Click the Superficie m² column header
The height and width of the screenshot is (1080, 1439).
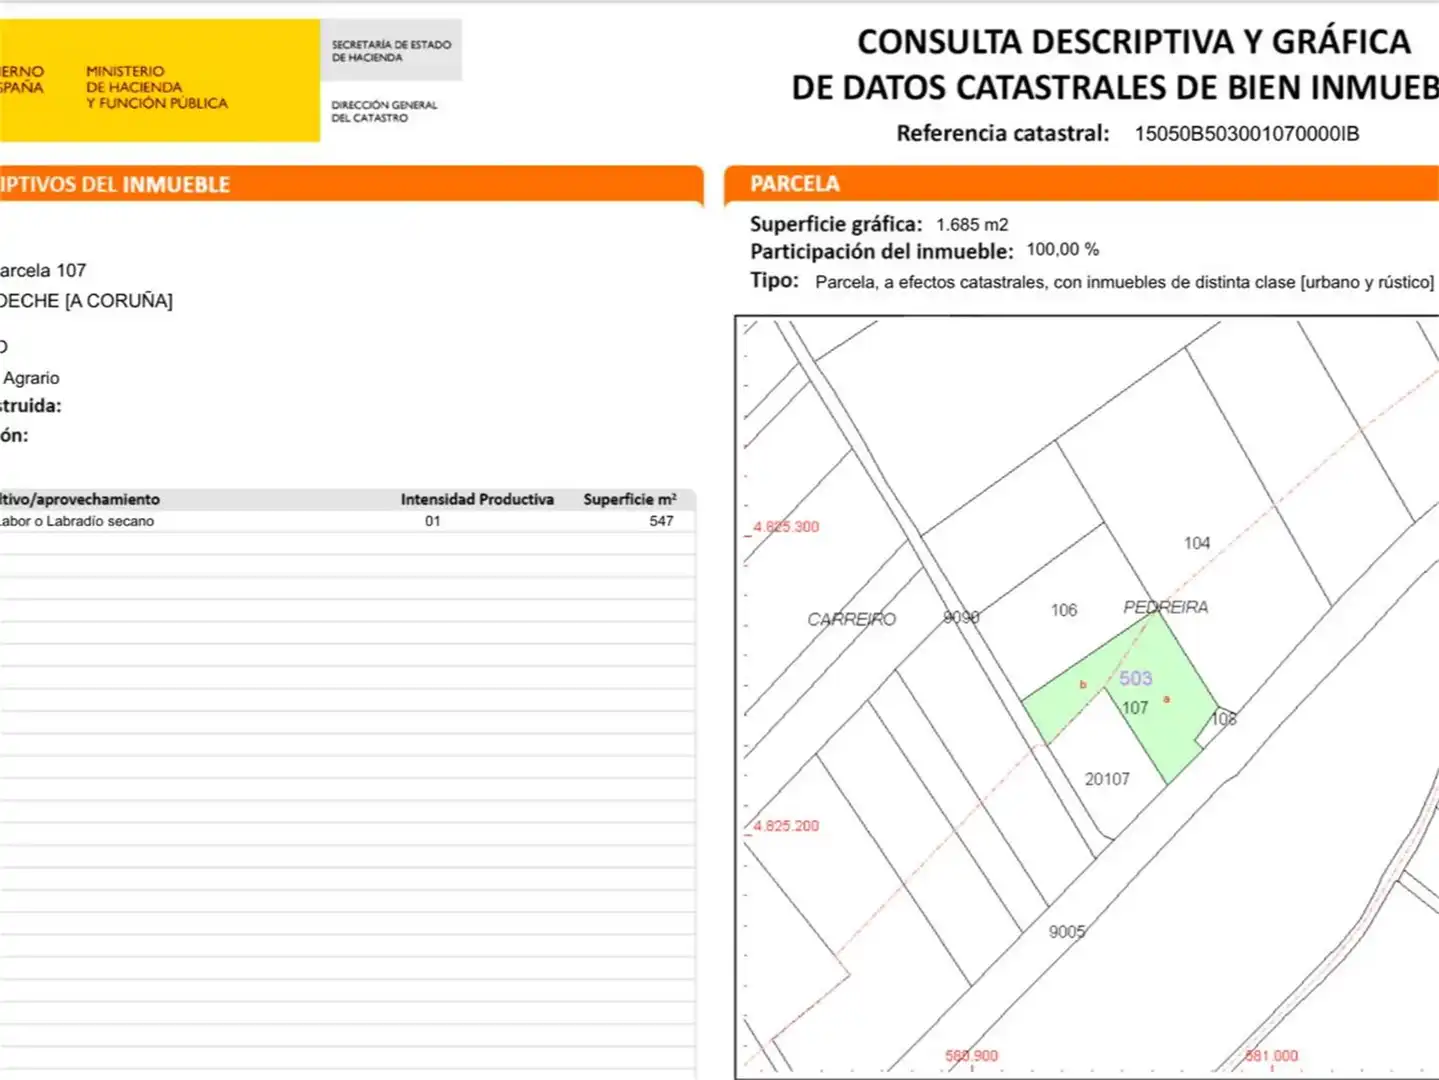coord(630,499)
